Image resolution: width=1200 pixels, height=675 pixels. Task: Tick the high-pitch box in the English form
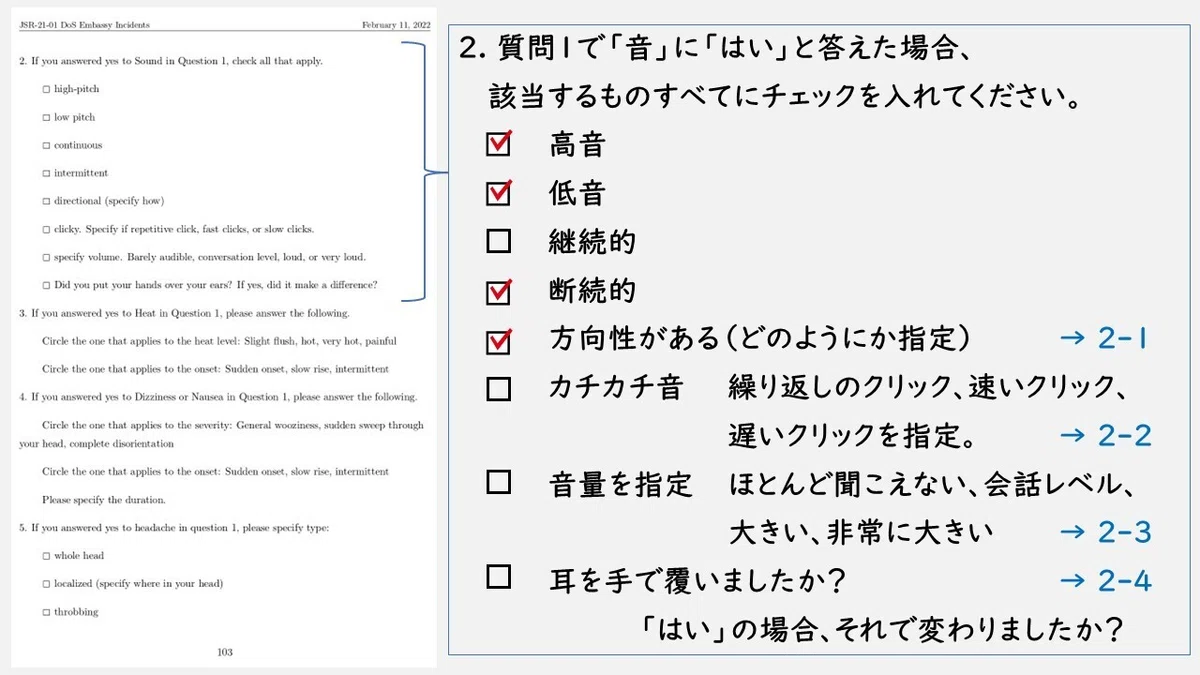[46, 89]
